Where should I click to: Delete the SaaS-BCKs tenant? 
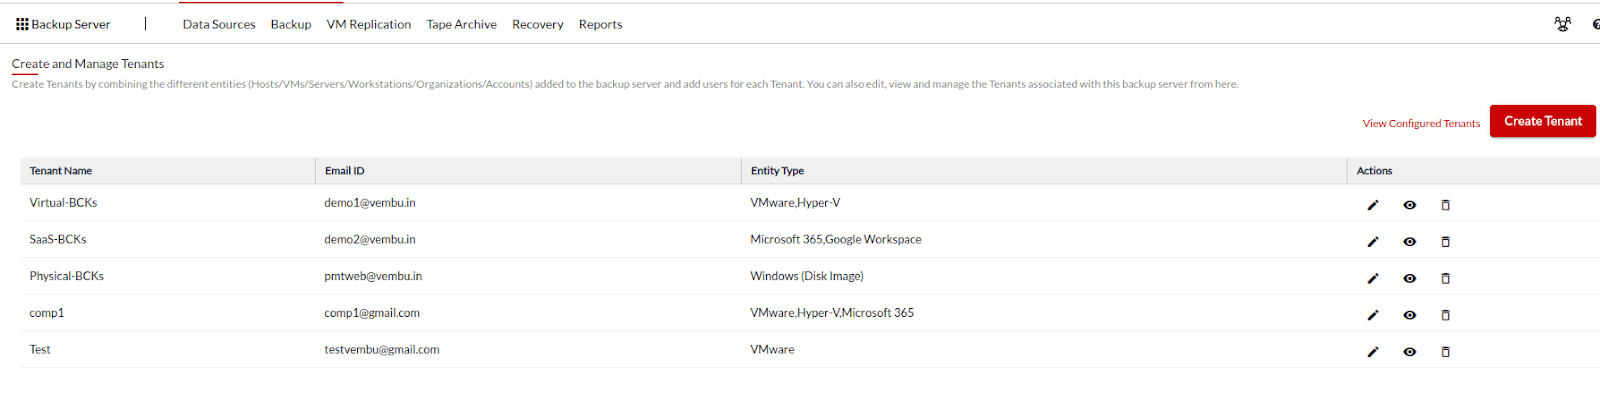click(x=1445, y=242)
